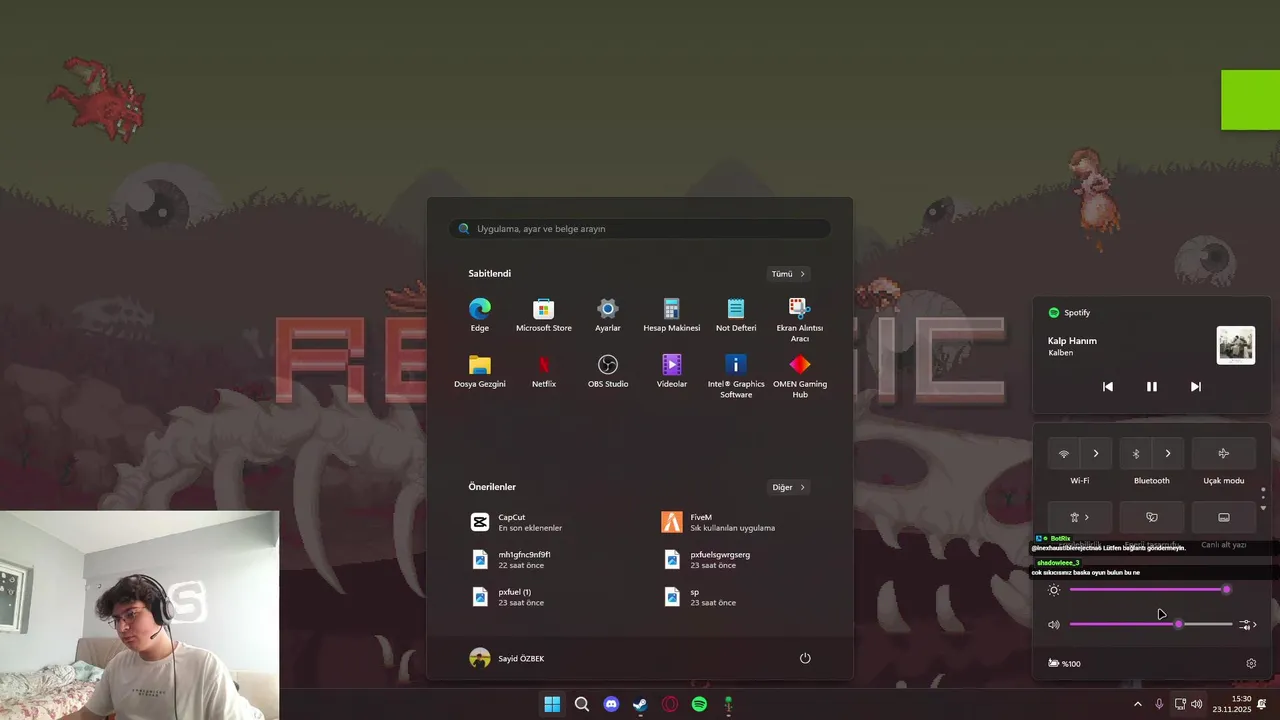Open Steam from the taskbar

point(640,704)
